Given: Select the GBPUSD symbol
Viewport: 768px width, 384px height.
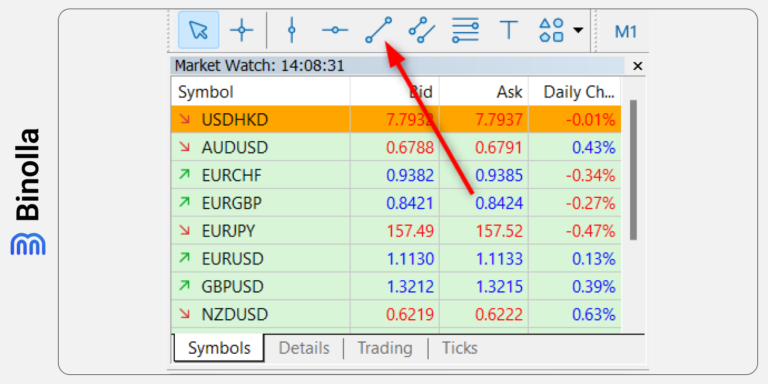Looking at the screenshot, I should click(233, 287).
